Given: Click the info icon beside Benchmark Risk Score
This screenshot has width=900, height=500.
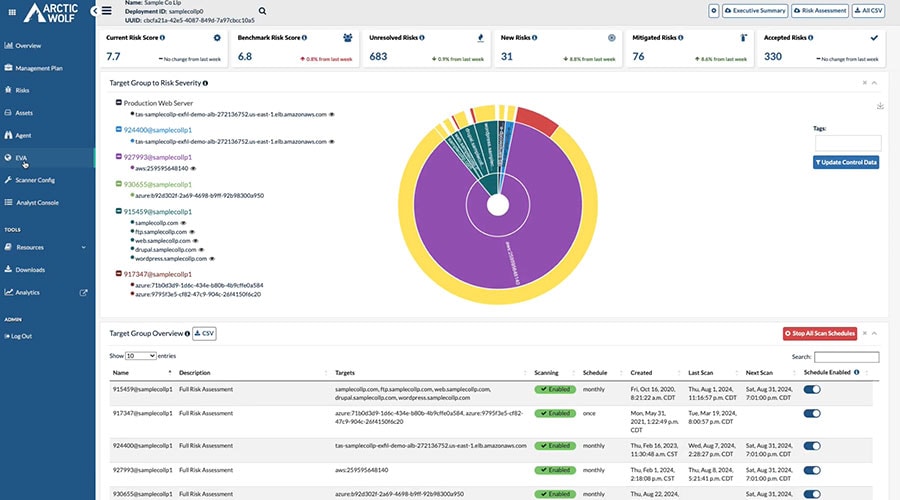Looking at the screenshot, I should 304,37.
